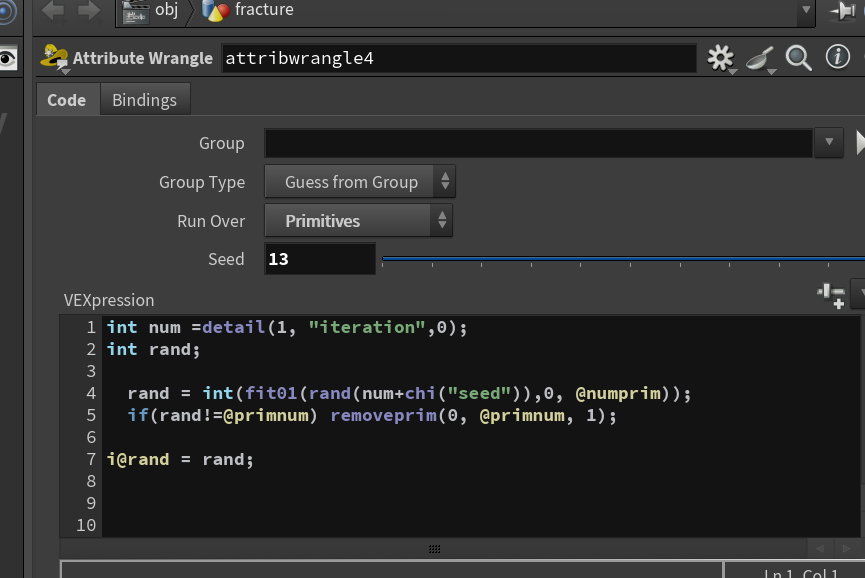The width and height of the screenshot is (865, 578).
Task: Click the Group parameter label
Action: pos(222,143)
